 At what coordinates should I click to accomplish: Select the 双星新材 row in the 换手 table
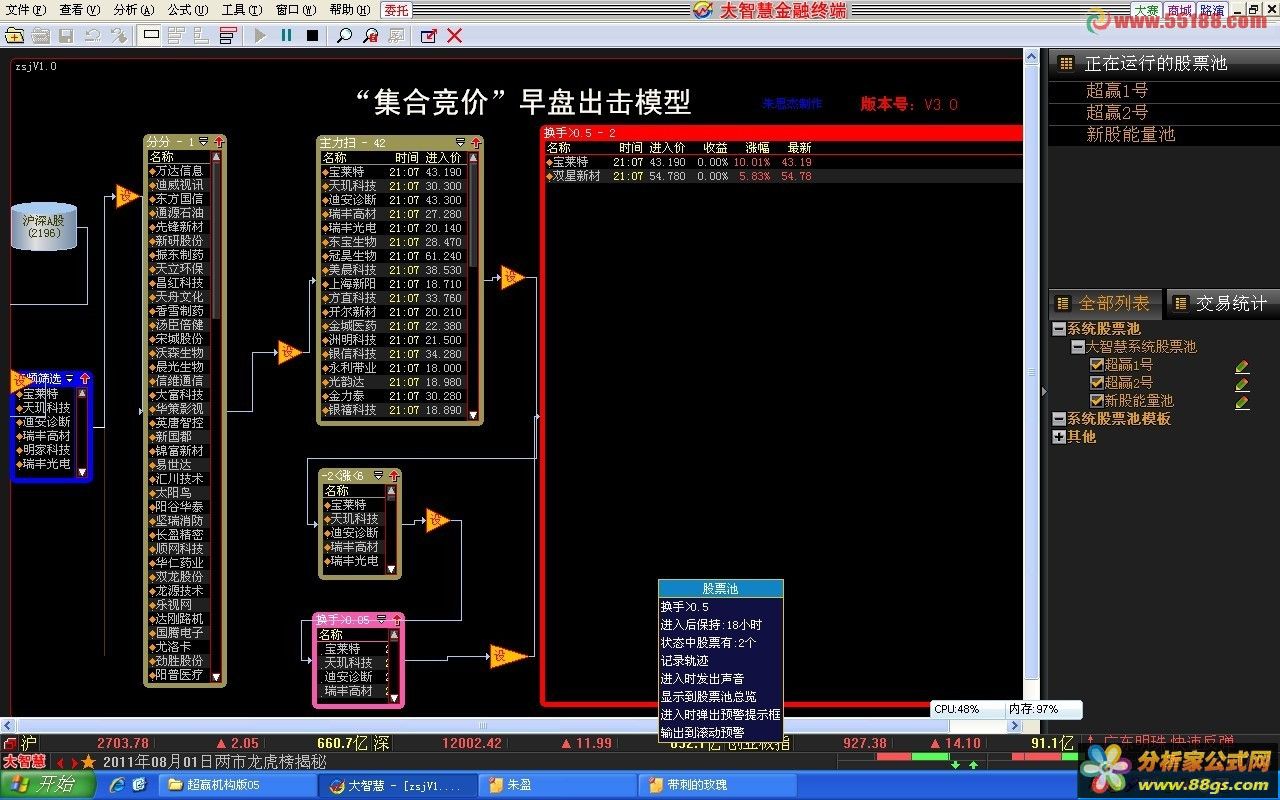pyautogui.click(x=783, y=176)
